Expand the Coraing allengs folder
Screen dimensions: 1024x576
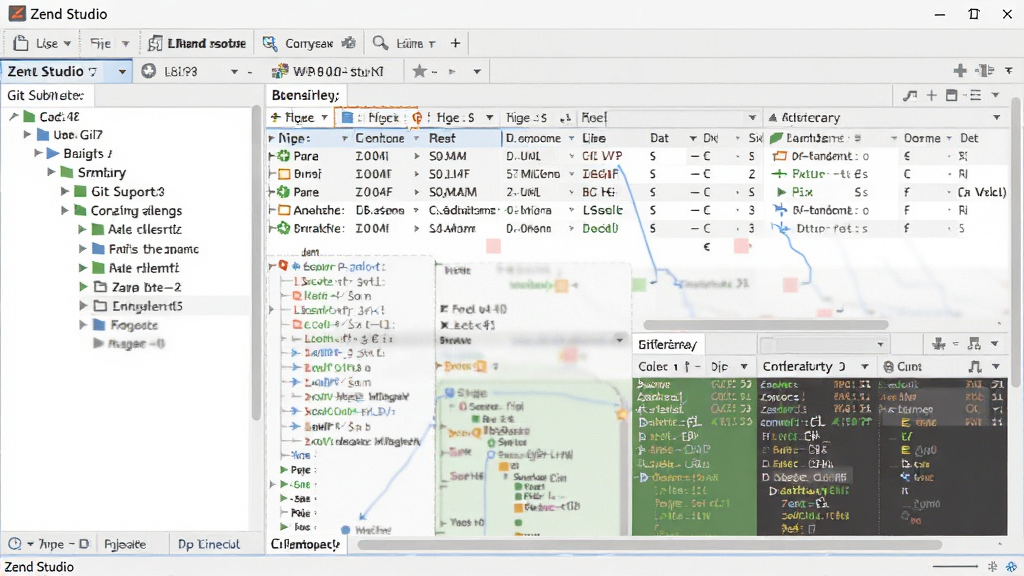pyautogui.click(x=65, y=210)
